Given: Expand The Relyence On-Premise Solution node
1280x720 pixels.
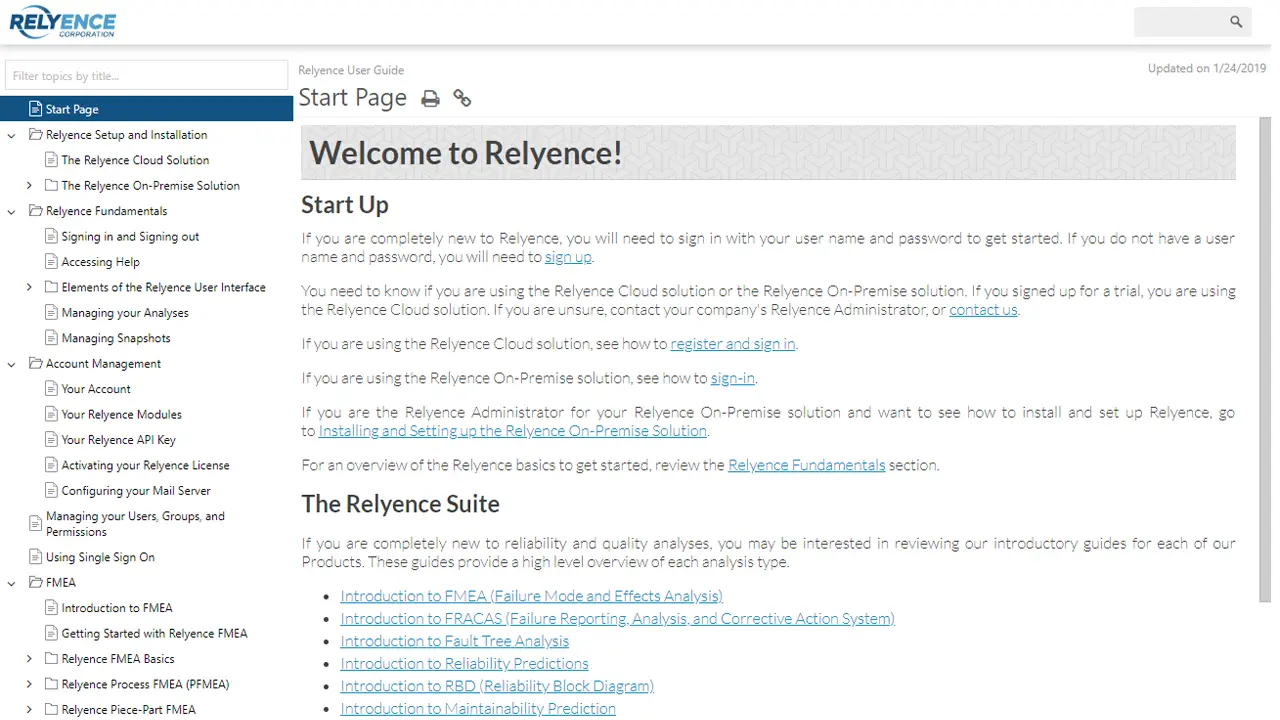Looking at the screenshot, I should pyautogui.click(x=29, y=185).
